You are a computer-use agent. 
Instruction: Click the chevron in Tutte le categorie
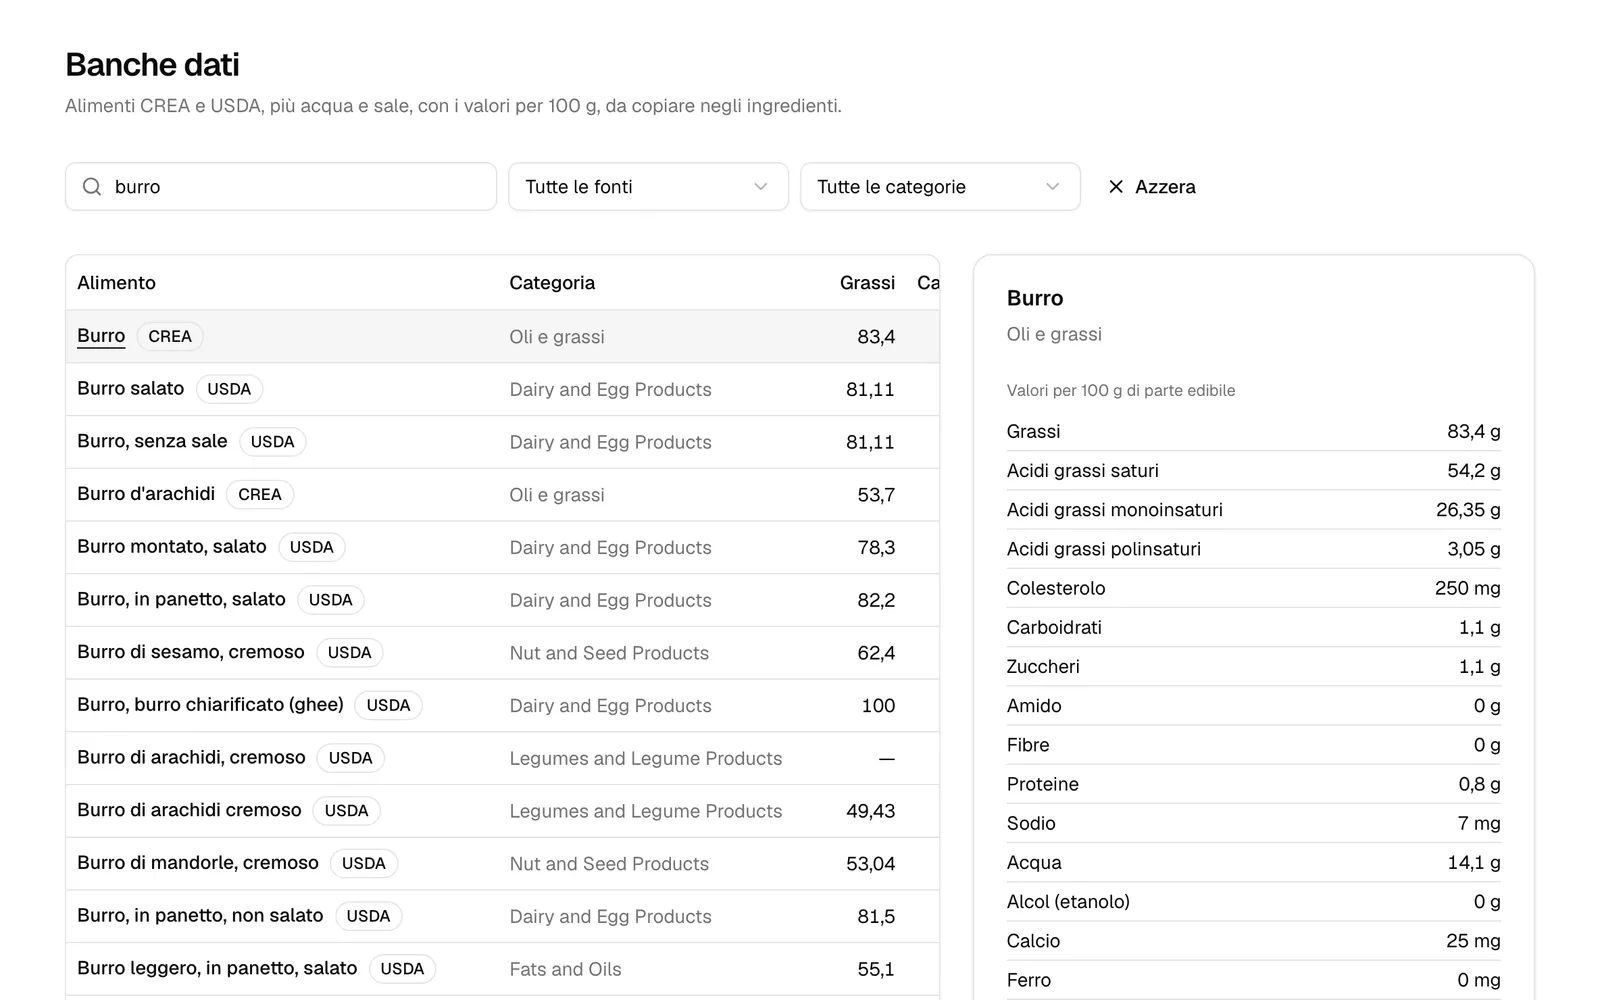pos(1052,187)
